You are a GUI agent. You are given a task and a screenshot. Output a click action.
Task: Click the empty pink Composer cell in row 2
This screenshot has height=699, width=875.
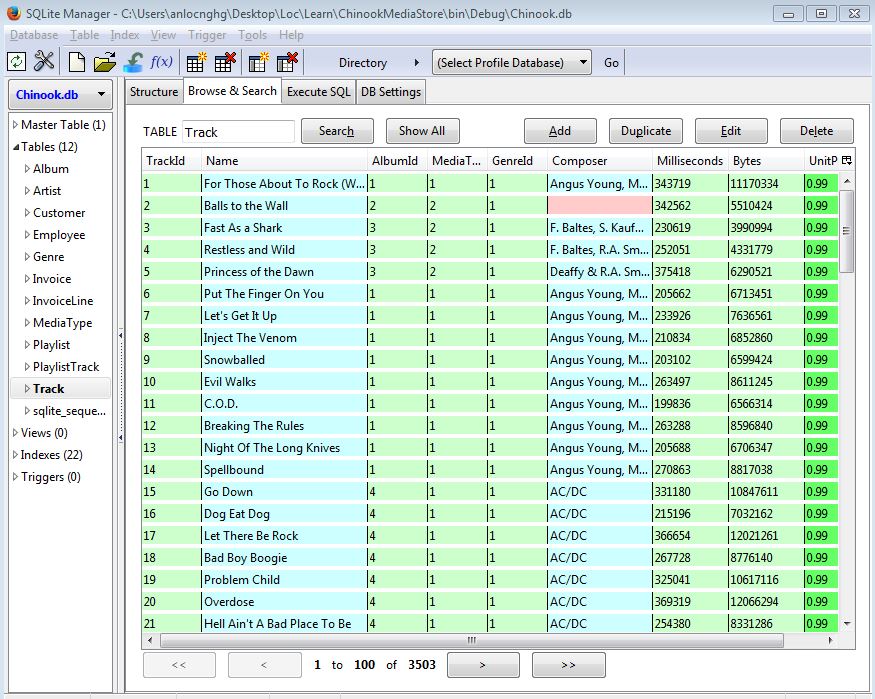(599, 205)
